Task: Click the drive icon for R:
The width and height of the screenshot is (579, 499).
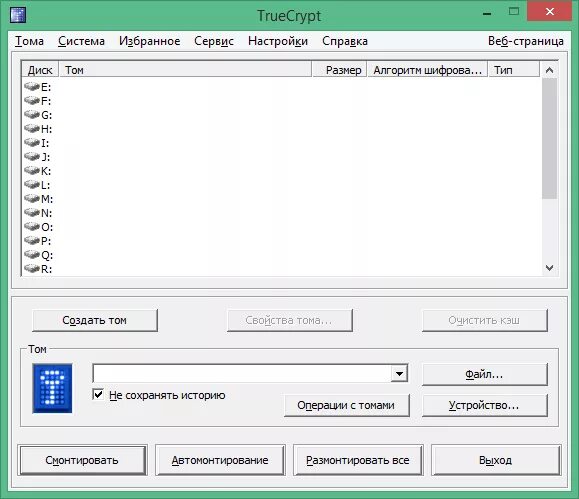Action: (x=32, y=269)
